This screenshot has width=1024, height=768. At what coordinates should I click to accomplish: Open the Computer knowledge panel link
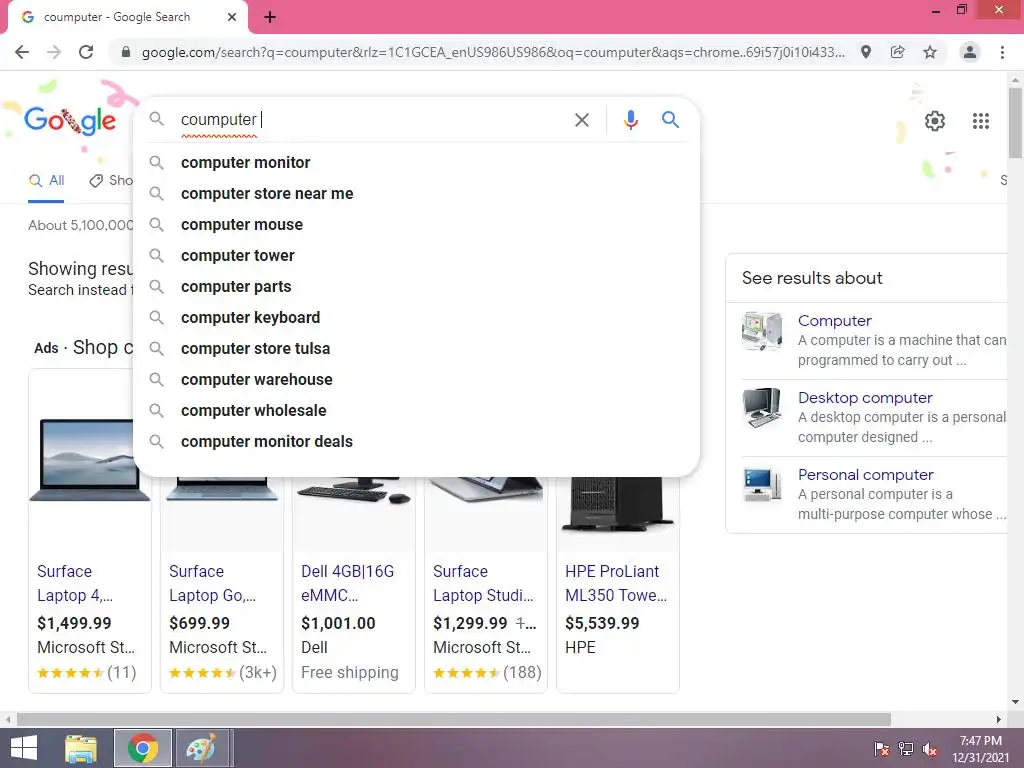tap(835, 321)
